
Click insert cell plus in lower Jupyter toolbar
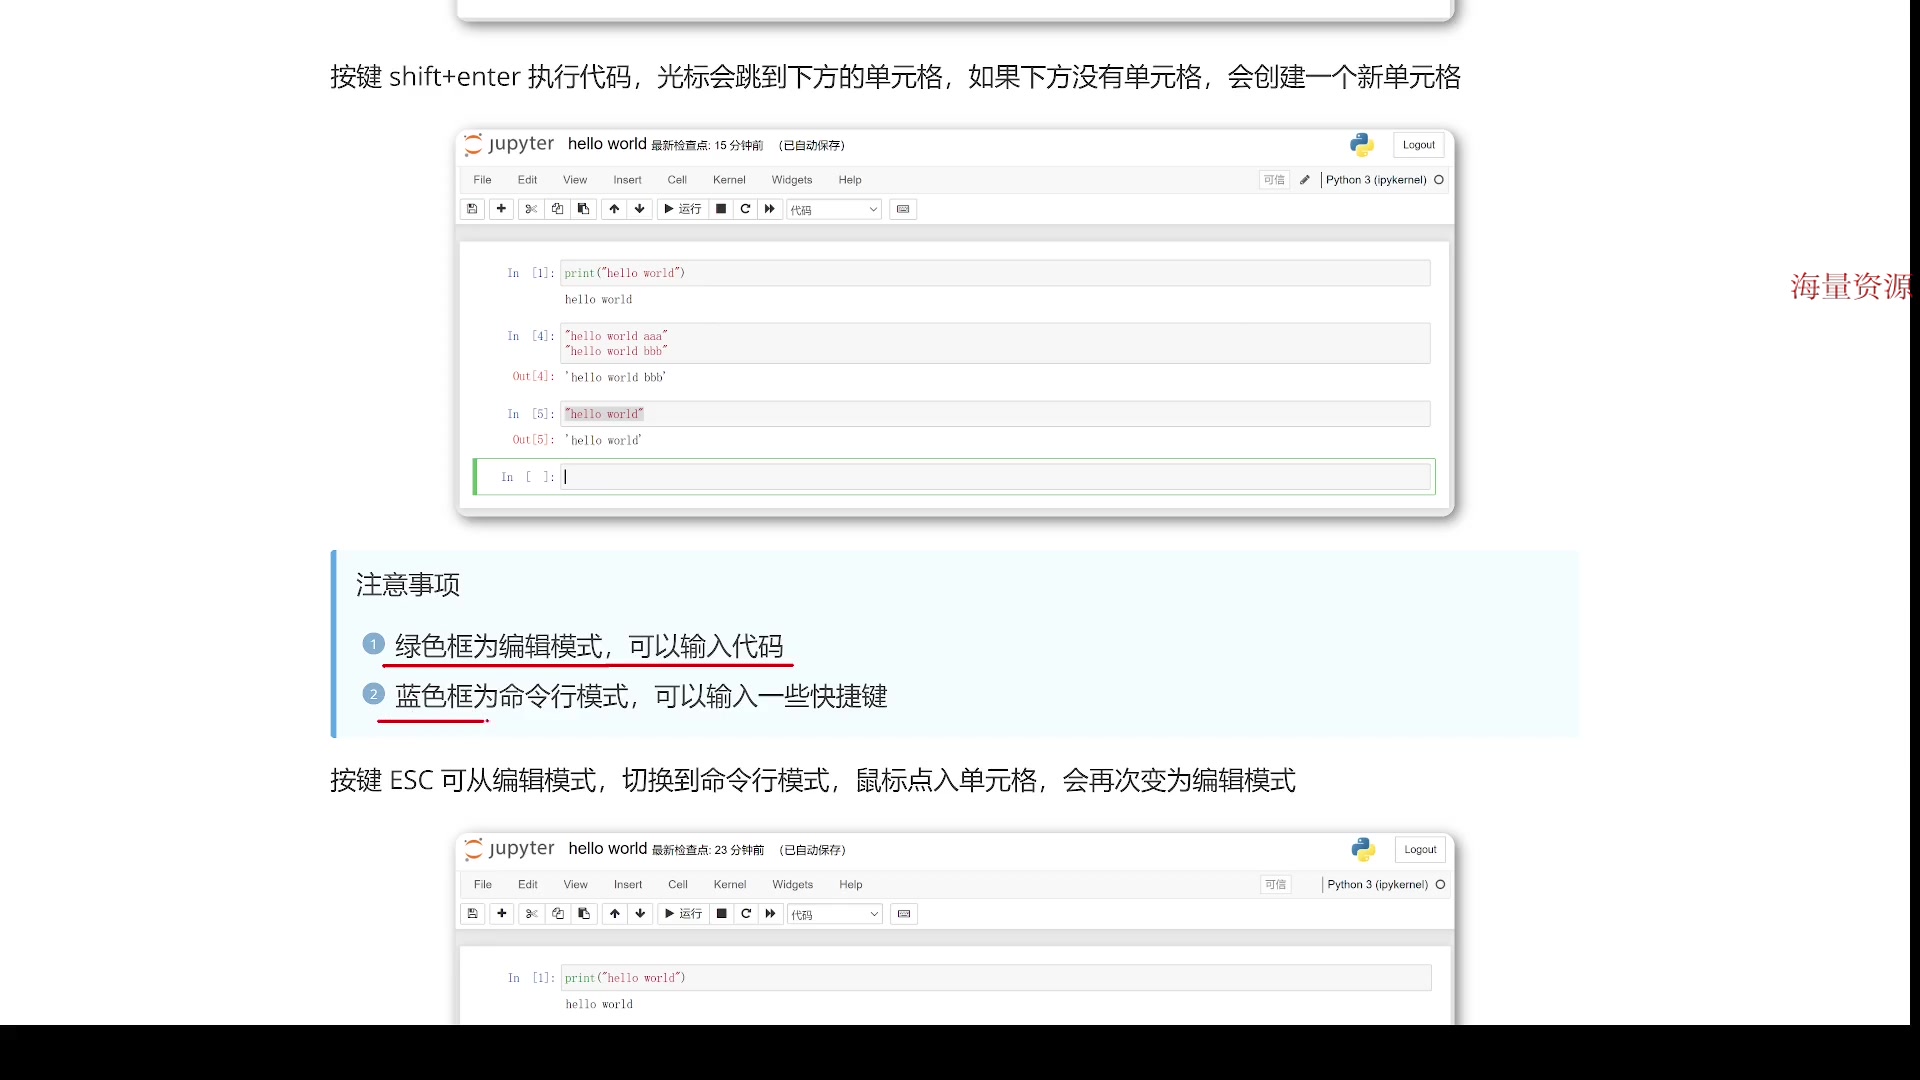click(x=502, y=914)
